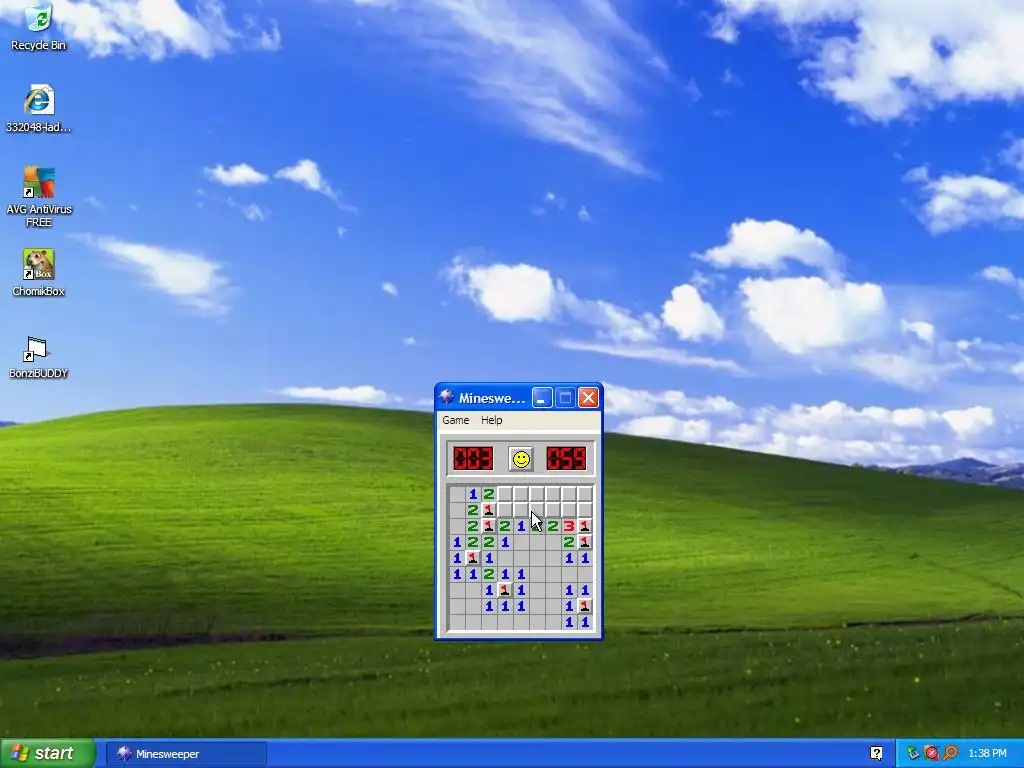Click the flag in the minefield's eighth row
Viewport: 1024px width, 768px height.
(x=584, y=606)
